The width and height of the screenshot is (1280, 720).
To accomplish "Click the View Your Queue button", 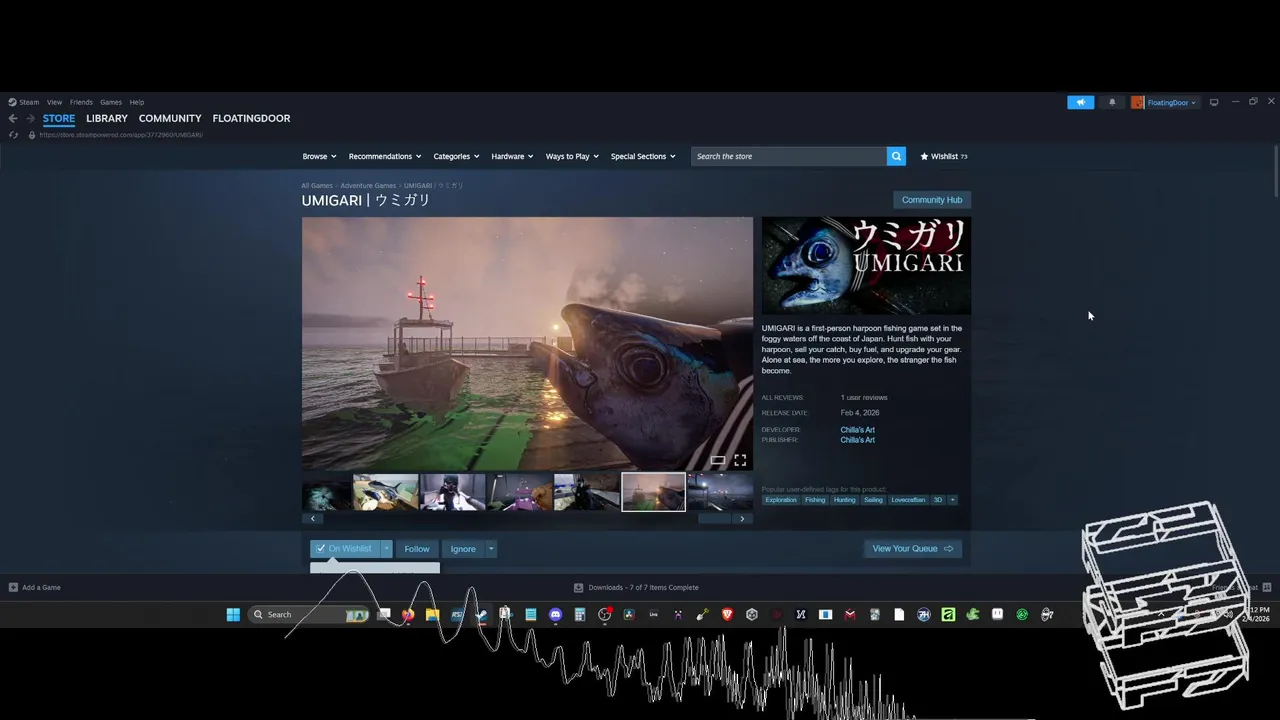I will [x=913, y=548].
